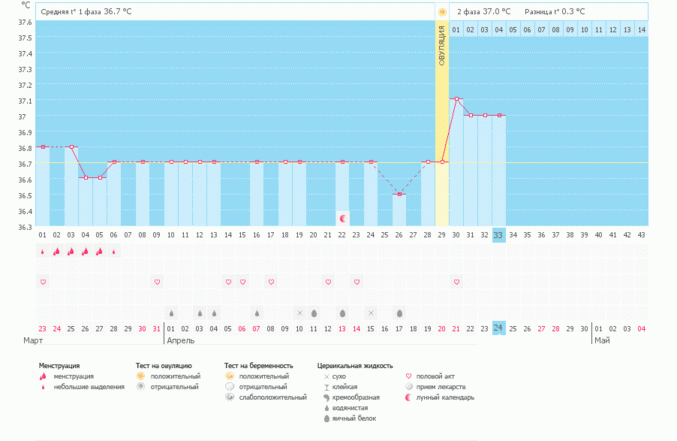Select the heavy menstruation icon on cycle day 03

(71, 252)
